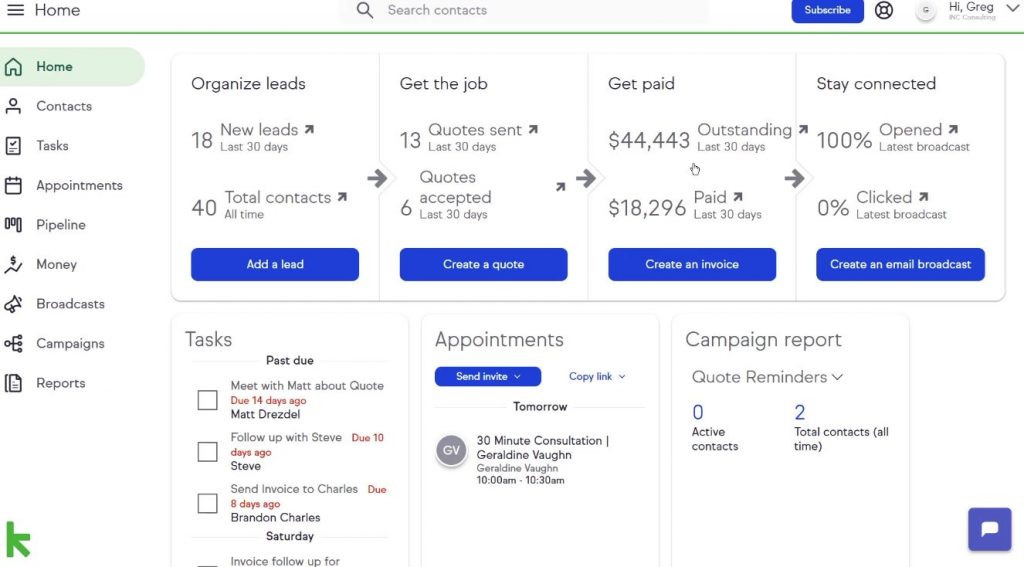Expand the Quote Reminders campaign selector

point(767,377)
